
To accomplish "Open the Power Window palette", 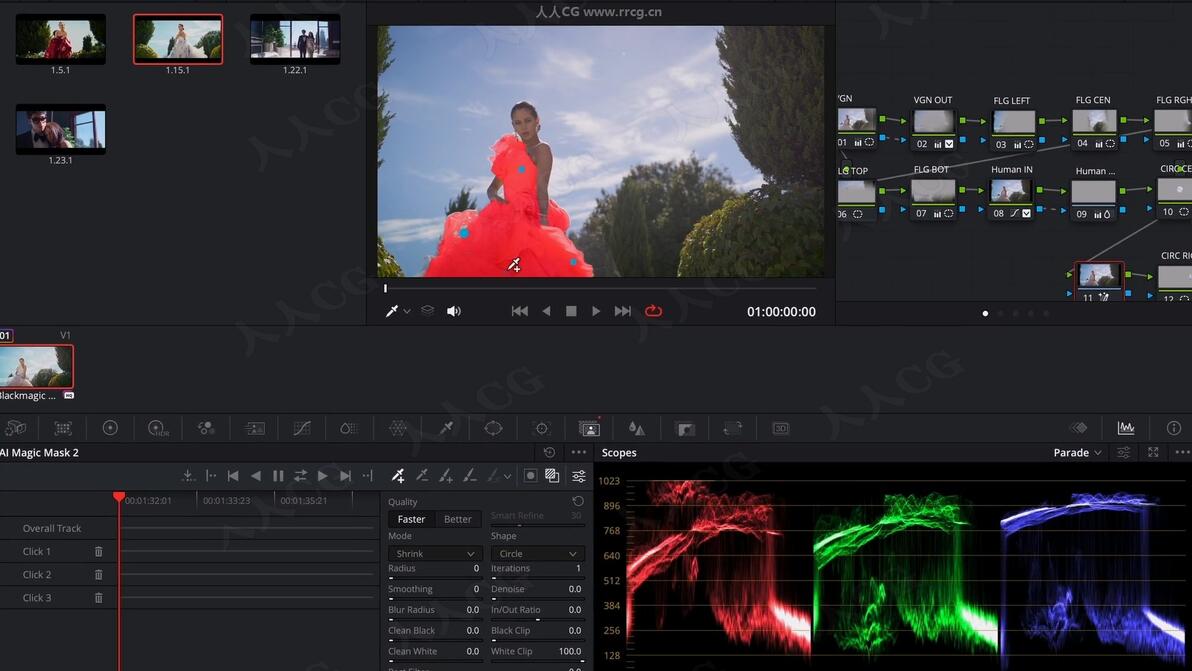I will point(493,429).
